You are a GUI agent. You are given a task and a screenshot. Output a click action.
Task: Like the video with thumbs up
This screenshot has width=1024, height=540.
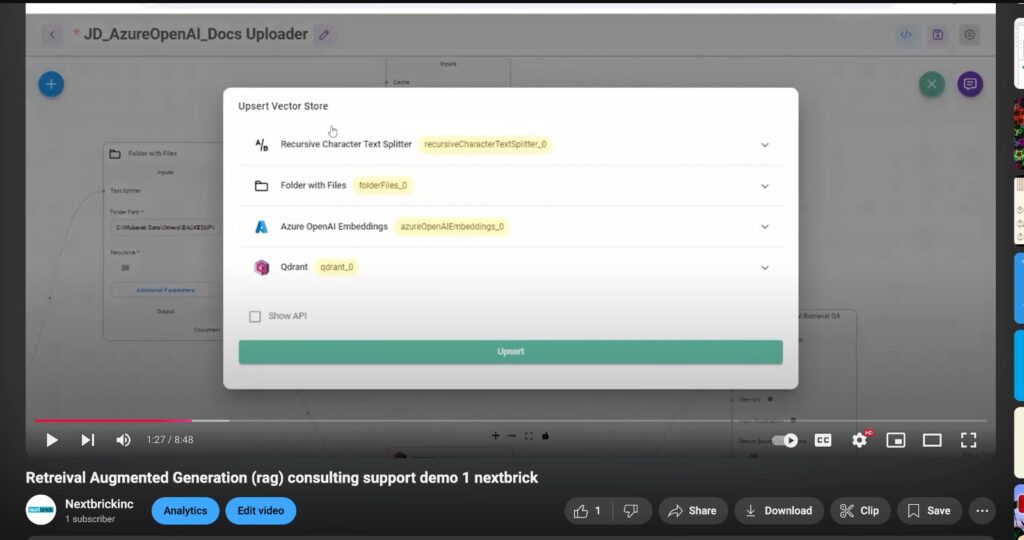click(584, 511)
